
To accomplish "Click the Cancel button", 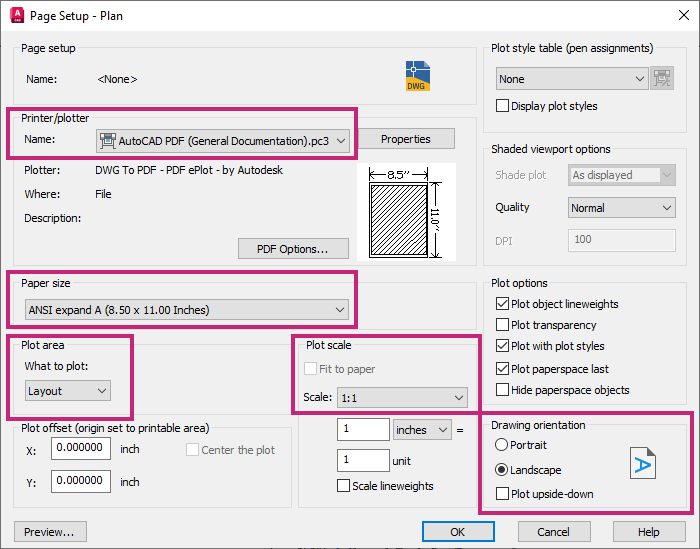I will pos(554,532).
